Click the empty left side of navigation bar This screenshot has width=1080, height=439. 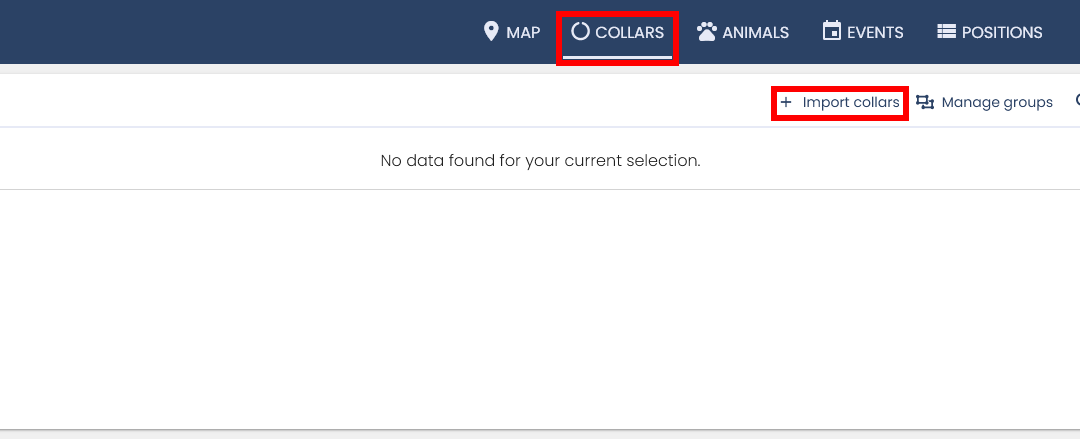tap(200, 32)
